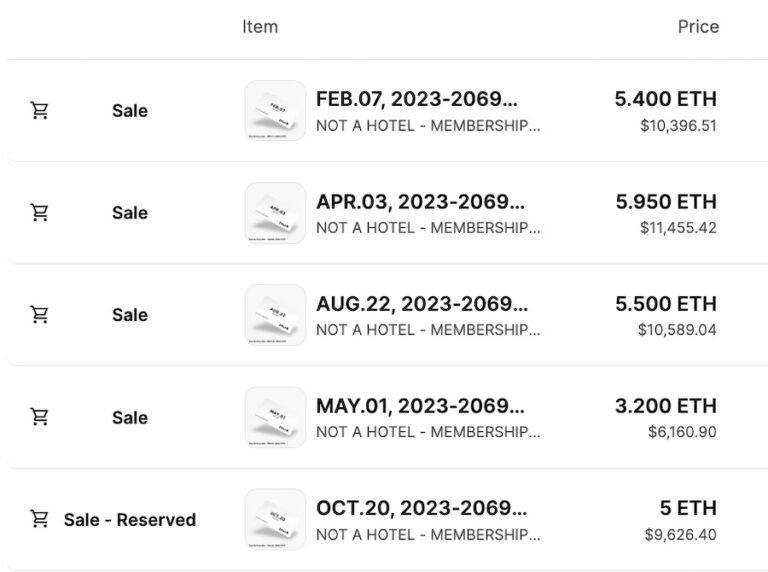Open the AUG.22, 2023-2069 item title link

coord(422,304)
